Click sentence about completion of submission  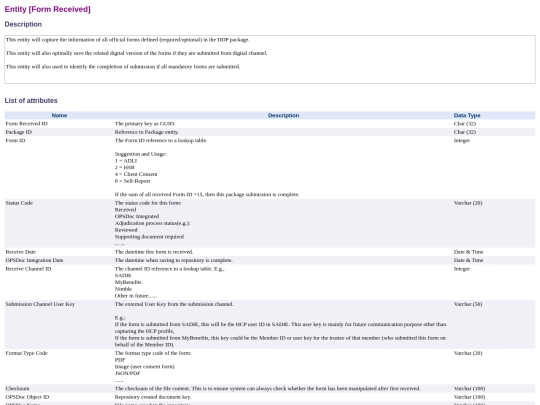(123, 67)
